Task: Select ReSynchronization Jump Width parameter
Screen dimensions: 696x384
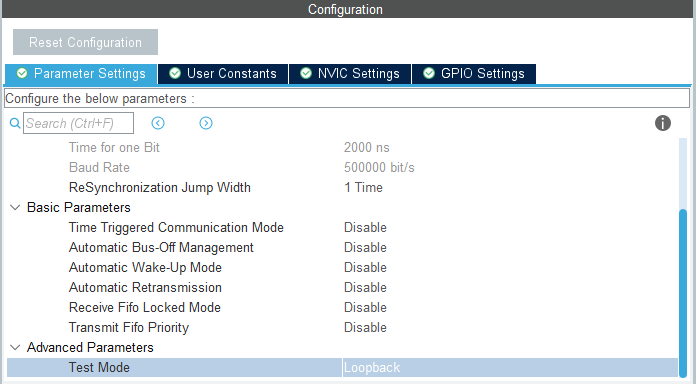Action: (x=160, y=187)
